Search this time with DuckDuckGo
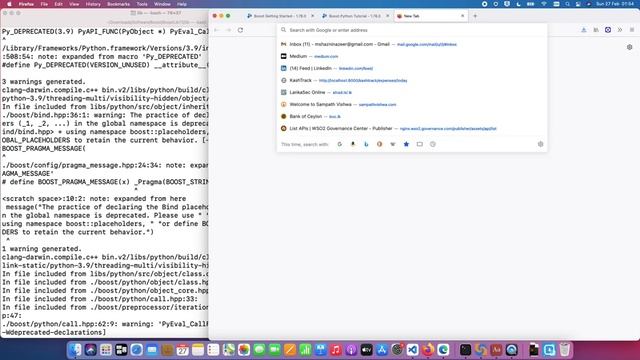The width and height of the screenshot is (640, 360). (x=380, y=144)
